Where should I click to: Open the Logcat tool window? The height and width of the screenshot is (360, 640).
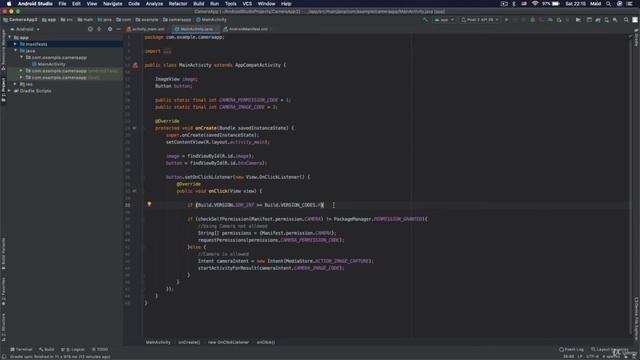pos(73,349)
